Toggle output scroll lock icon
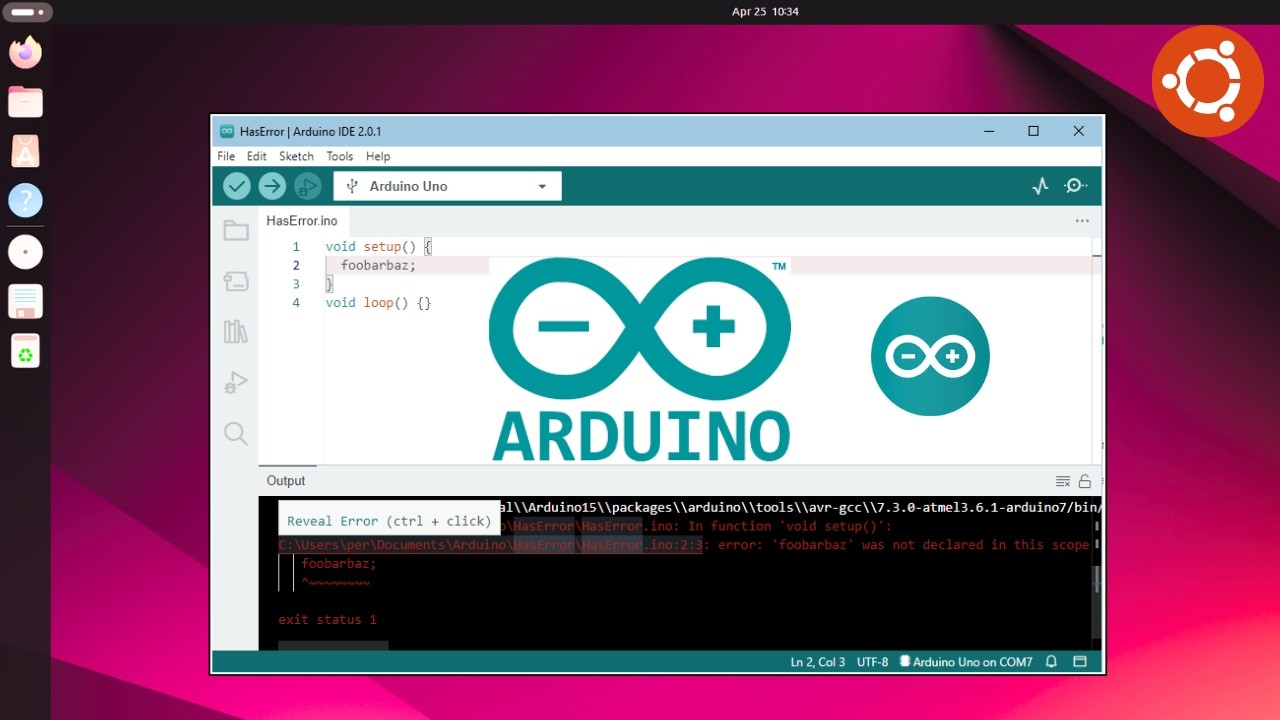The width and height of the screenshot is (1280, 720). [x=1085, y=481]
